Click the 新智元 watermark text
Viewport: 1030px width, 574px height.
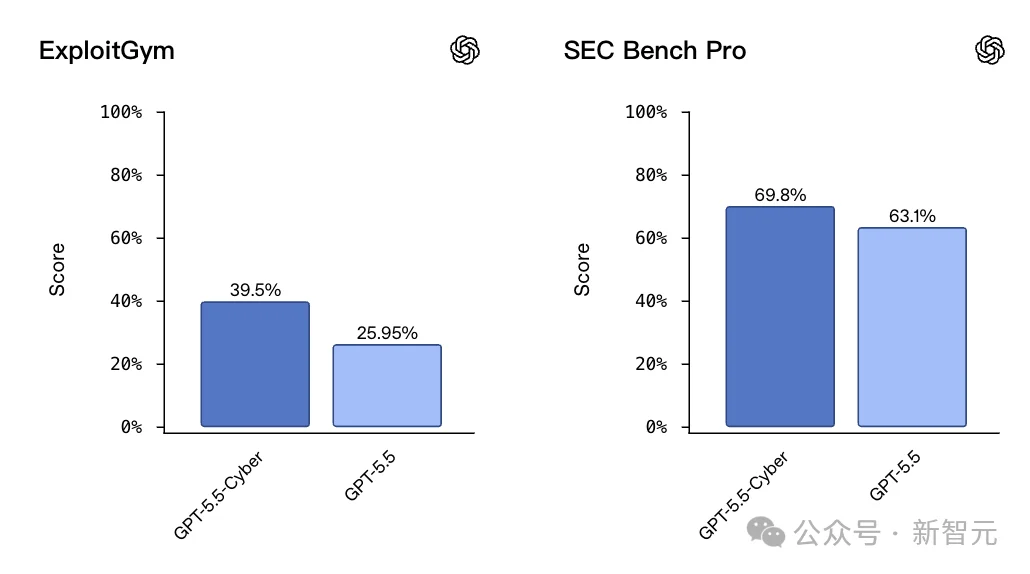pos(954,533)
